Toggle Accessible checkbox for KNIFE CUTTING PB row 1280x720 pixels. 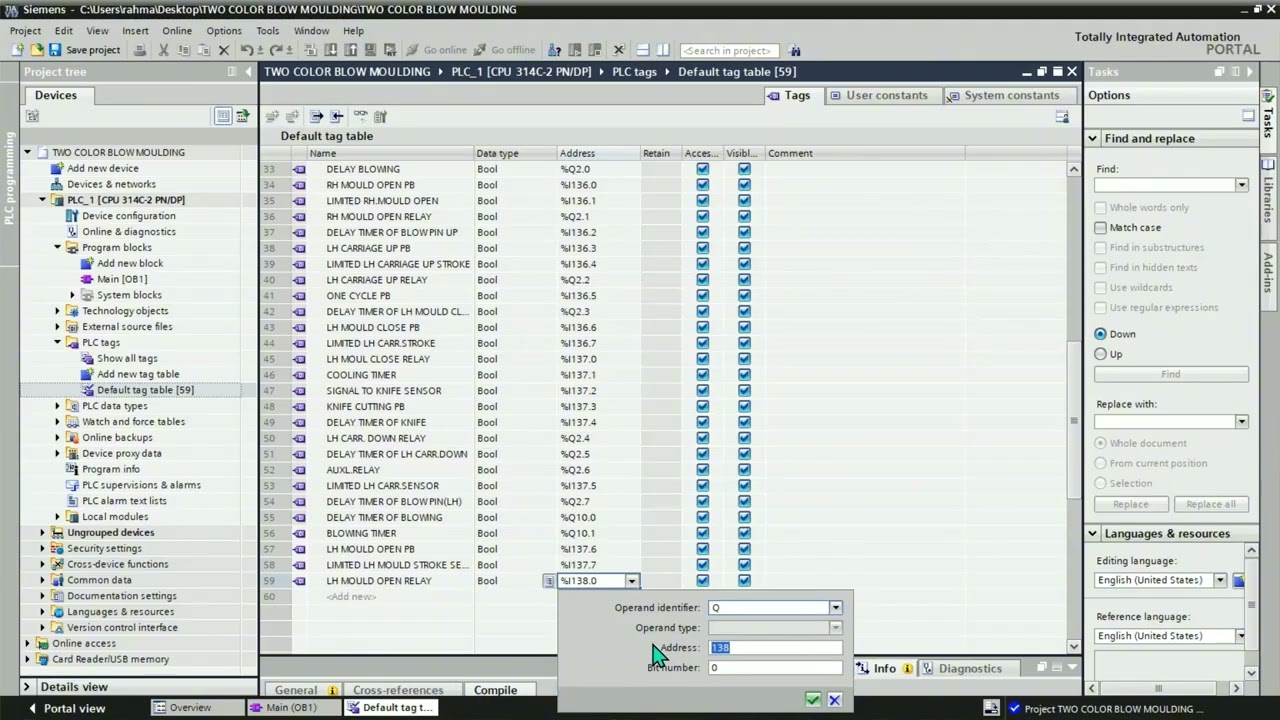(x=702, y=406)
